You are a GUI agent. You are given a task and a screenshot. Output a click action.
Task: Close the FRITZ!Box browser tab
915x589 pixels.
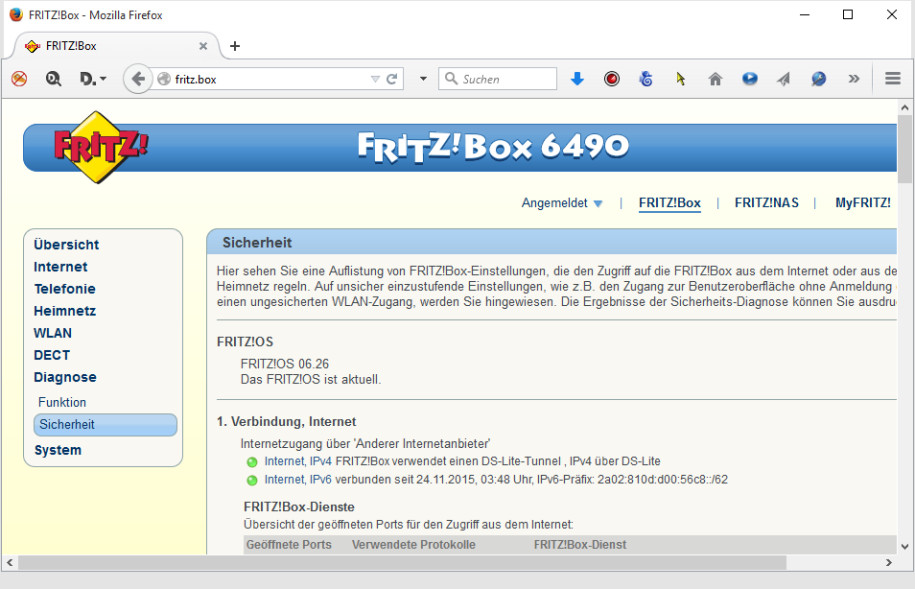[x=203, y=46]
